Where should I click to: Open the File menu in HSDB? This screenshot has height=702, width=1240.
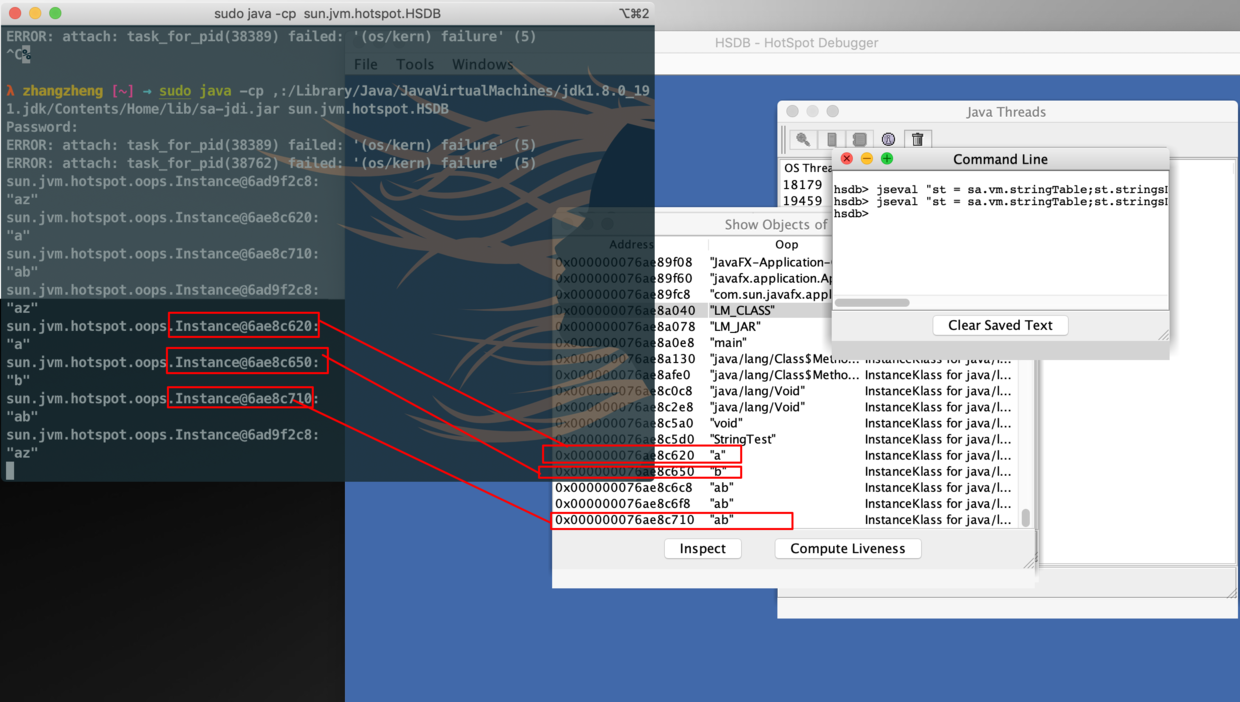(366, 64)
